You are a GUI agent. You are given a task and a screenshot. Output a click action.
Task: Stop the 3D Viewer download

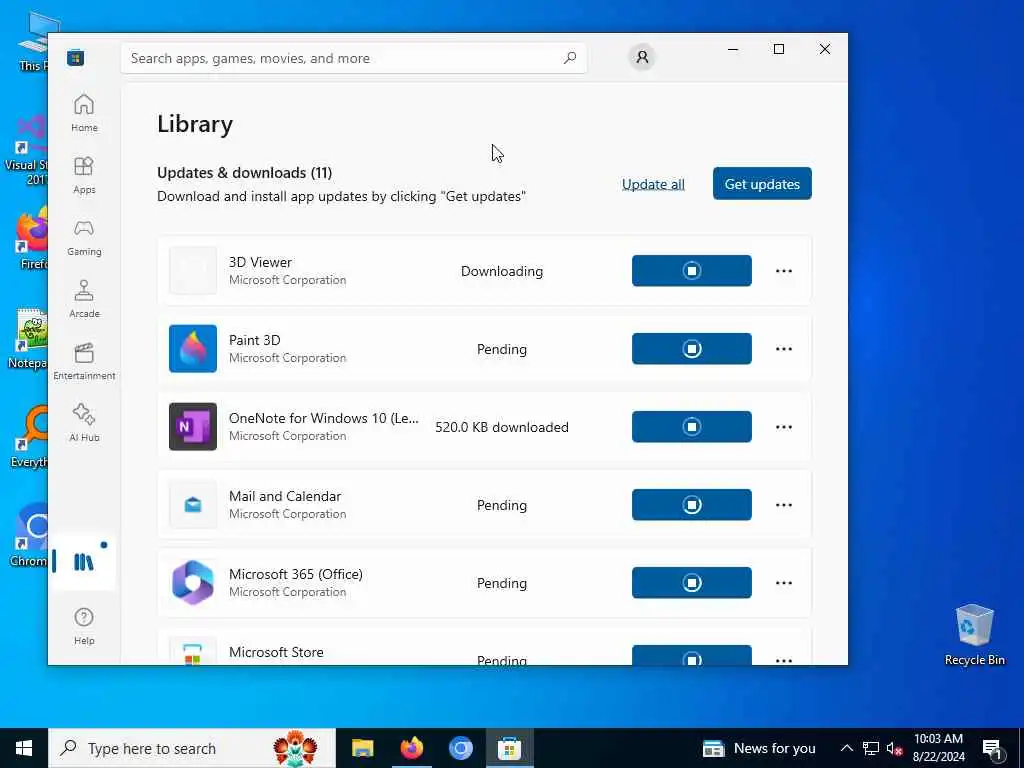(692, 270)
